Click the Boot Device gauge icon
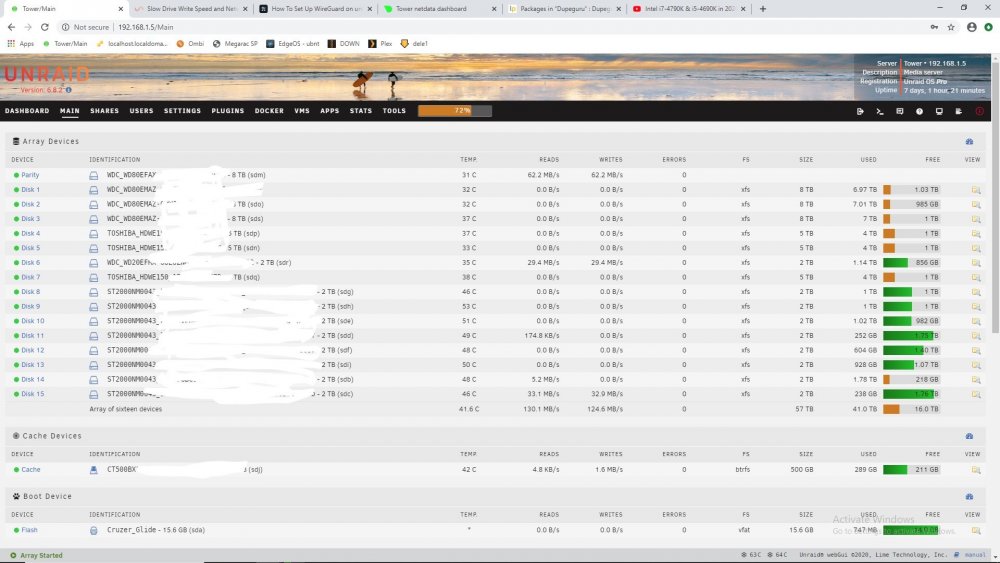 (969, 496)
